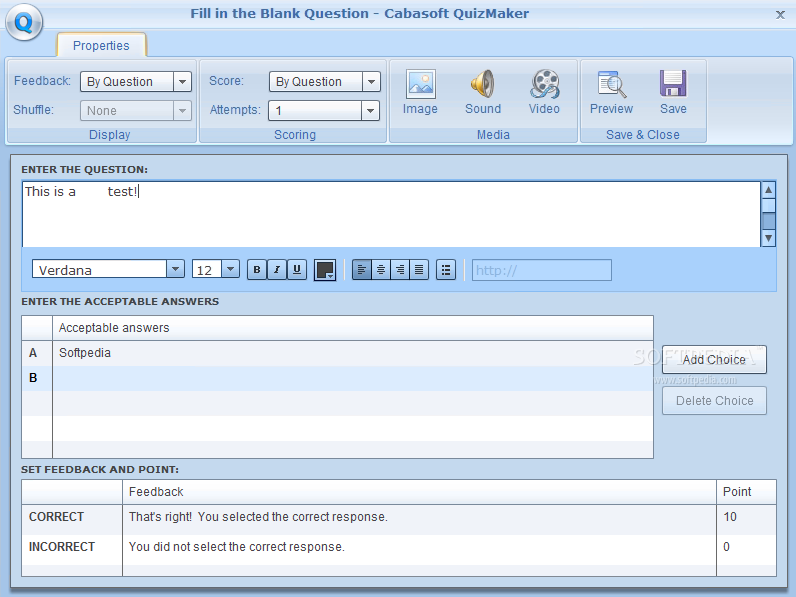
Task: Click the Delete Choice button
Action: pyautogui.click(x=714, y=401)
